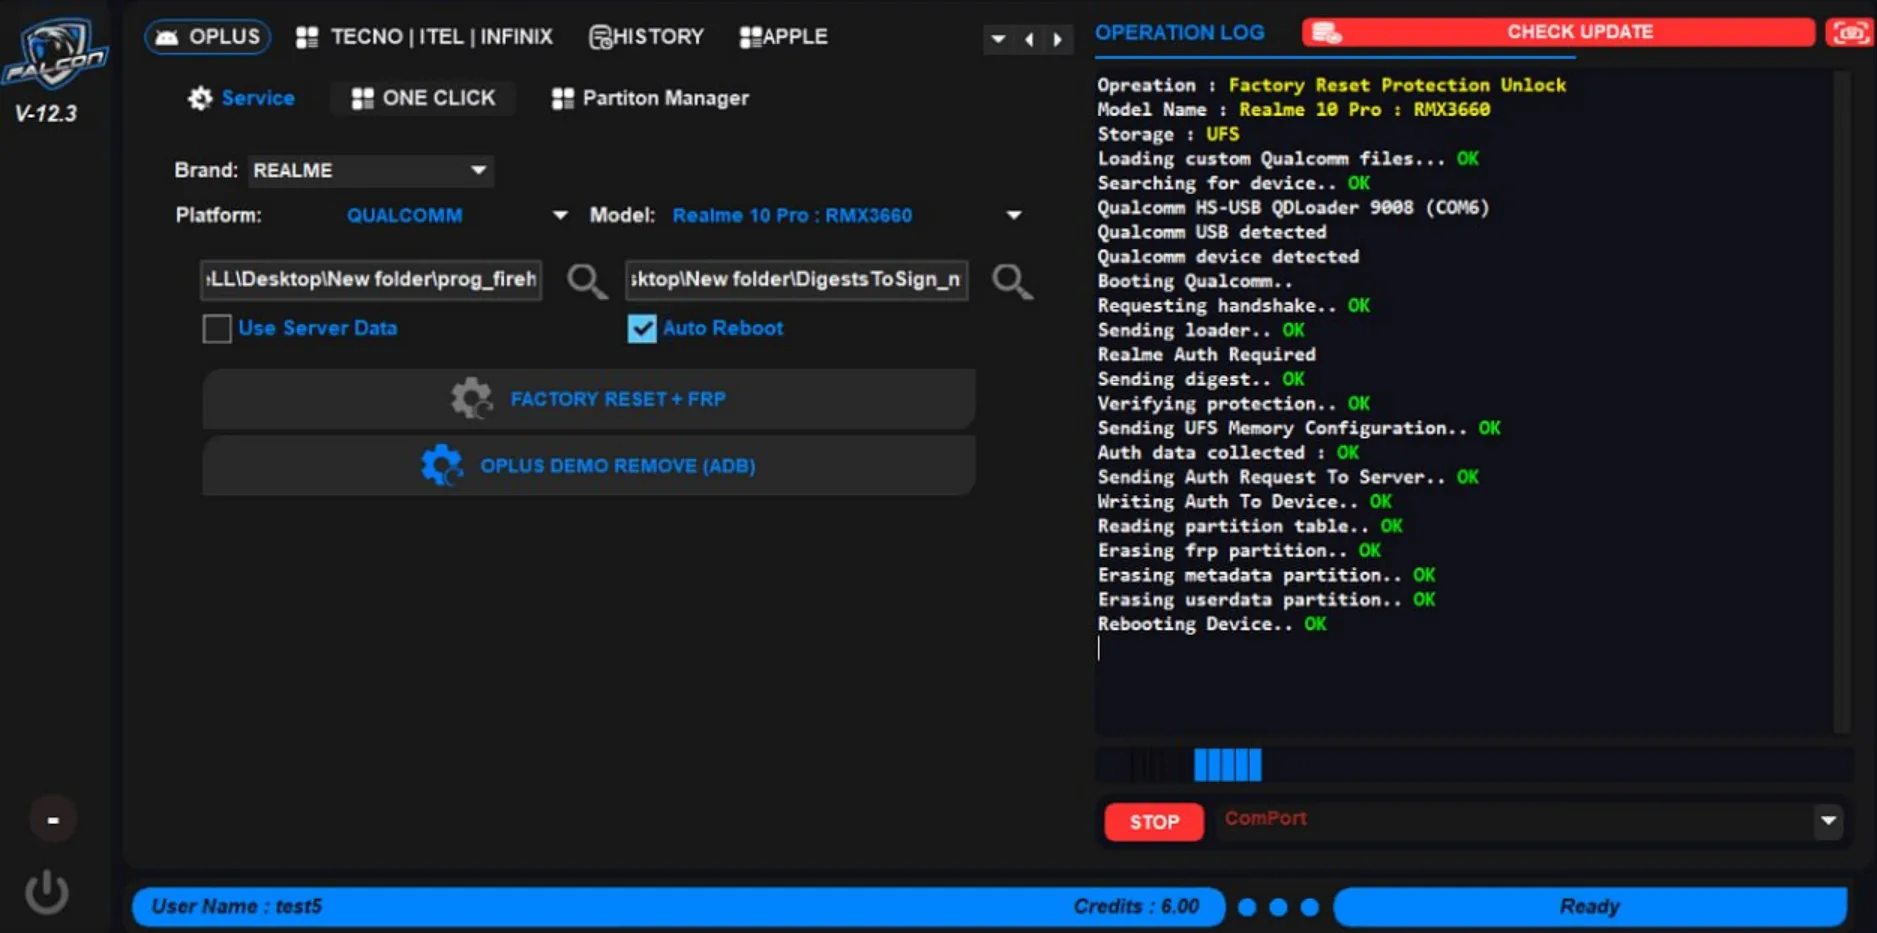Browse for the prog_firehose loader file
Image resolution: width=1877 pixels, height=933 pixels.
587,281
